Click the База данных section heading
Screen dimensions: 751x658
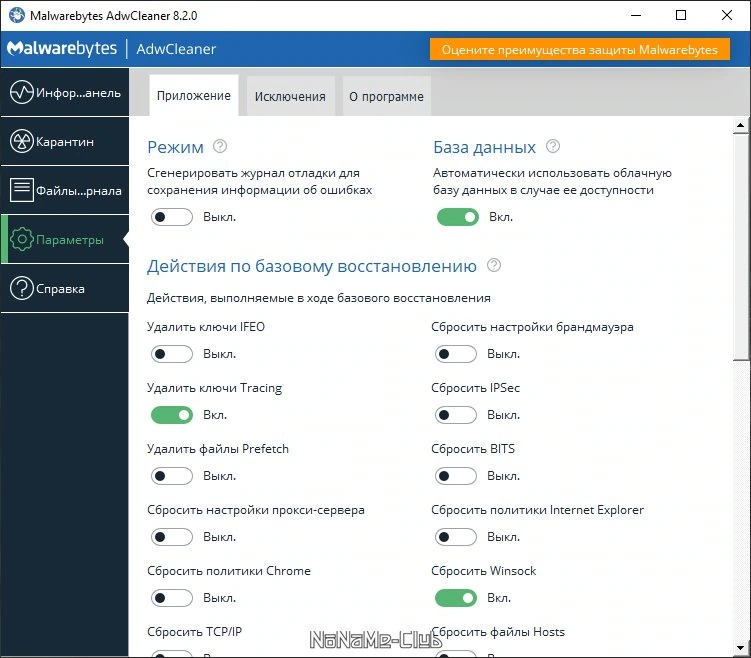(x=484, y=147)
